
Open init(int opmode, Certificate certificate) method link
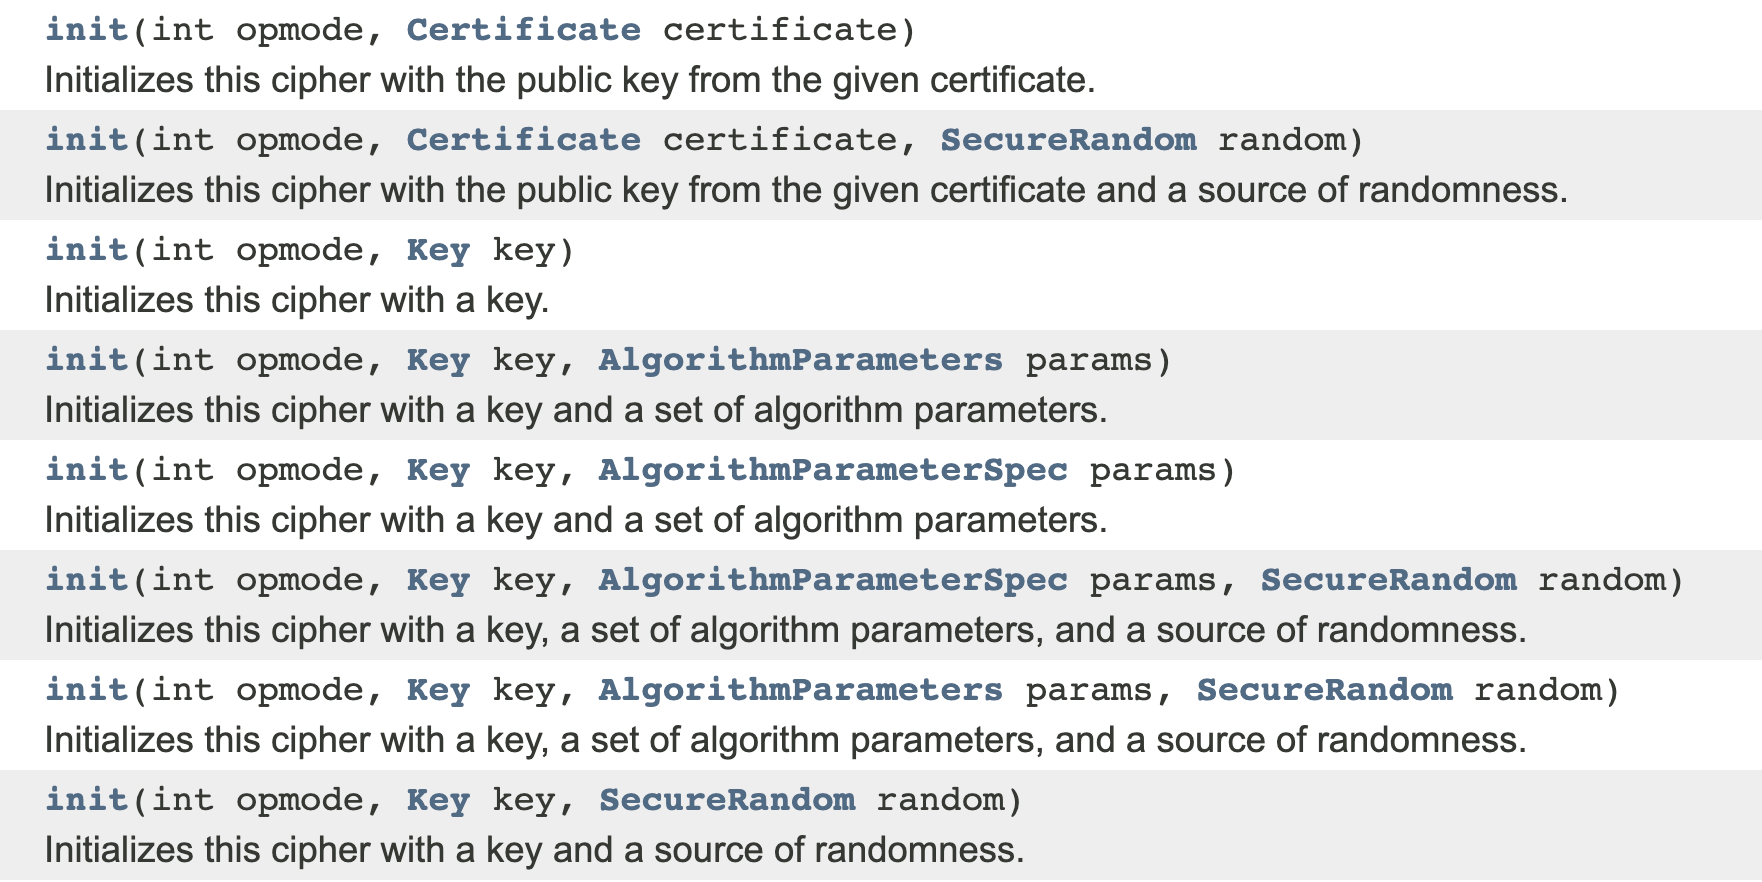point(87,30)
